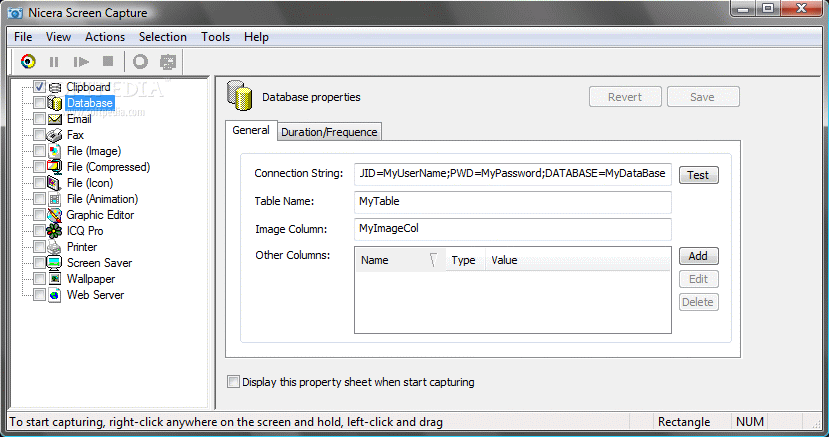Click the Add column button
This screenshot has width=829, height=437.
coord(698,256)
